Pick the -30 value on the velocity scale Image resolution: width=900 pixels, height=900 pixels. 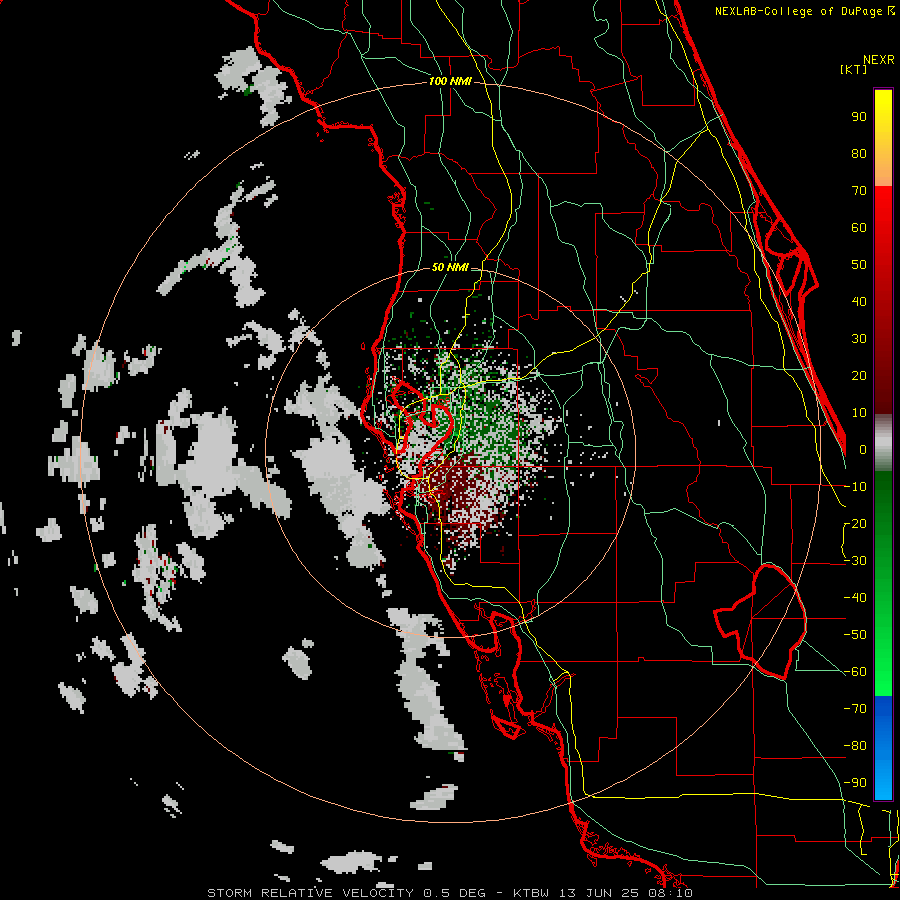point(855,561)
